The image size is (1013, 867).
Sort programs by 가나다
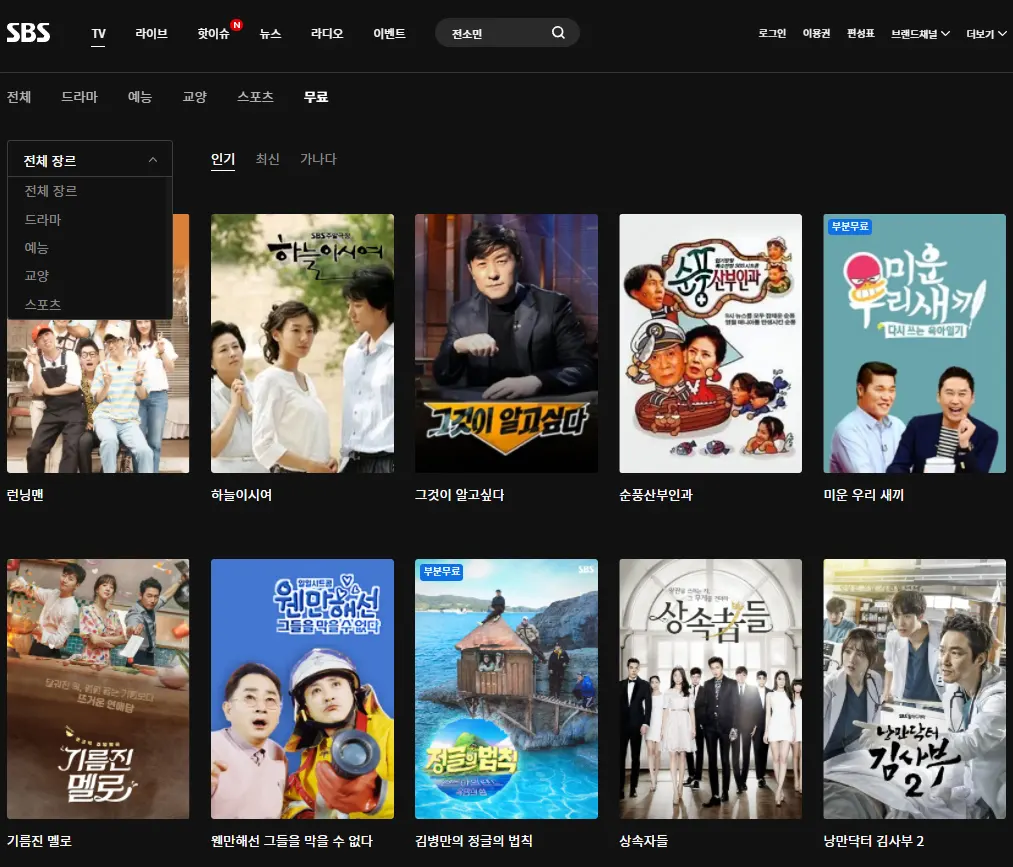317,159
